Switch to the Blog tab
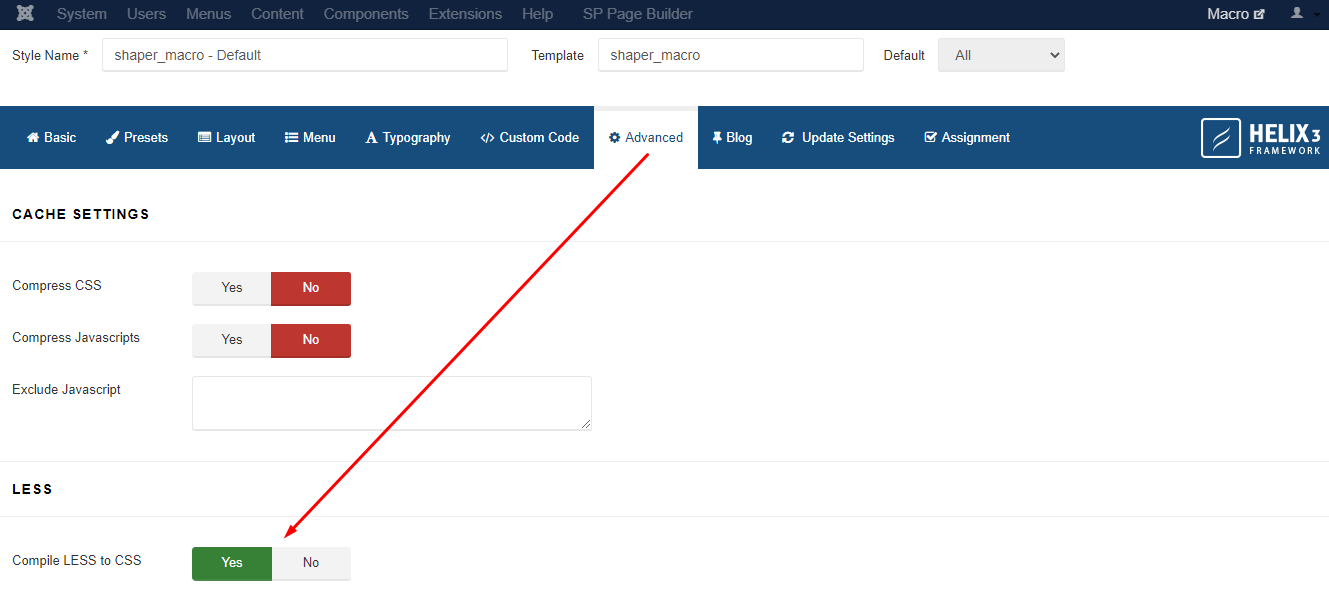 (732, 138)
